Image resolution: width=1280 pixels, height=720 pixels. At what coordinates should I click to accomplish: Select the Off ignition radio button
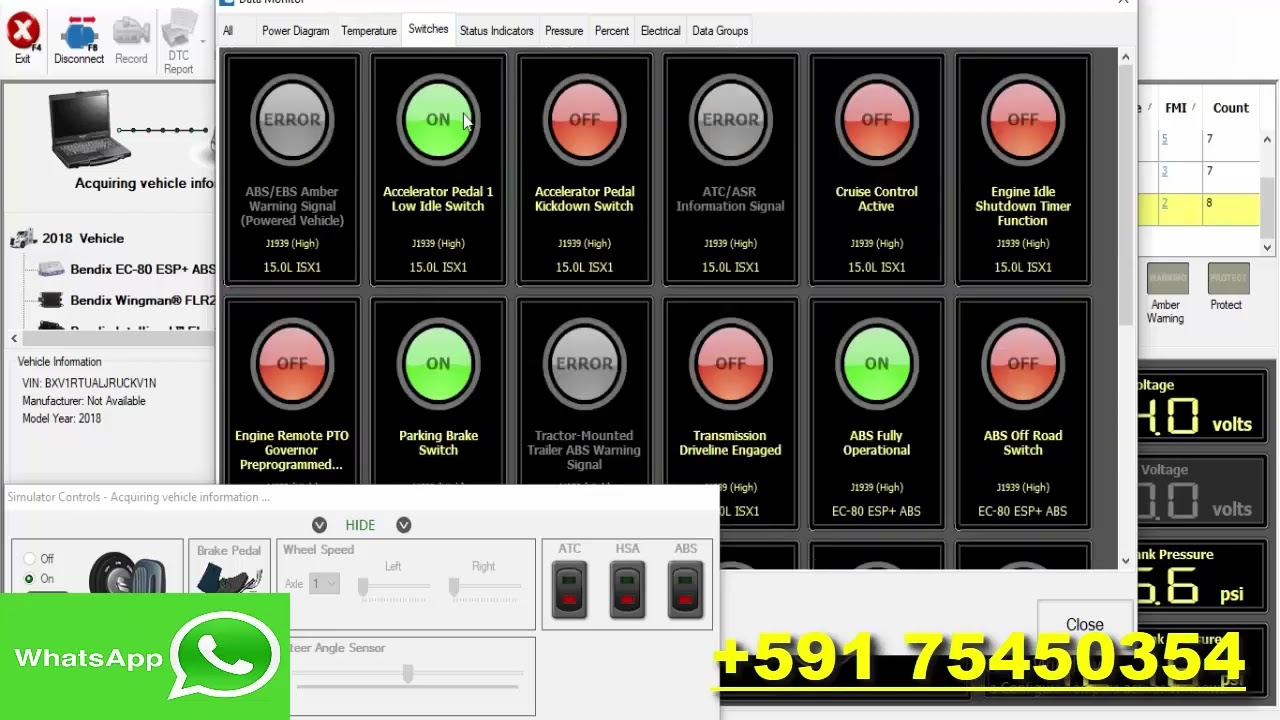point(29,559)
